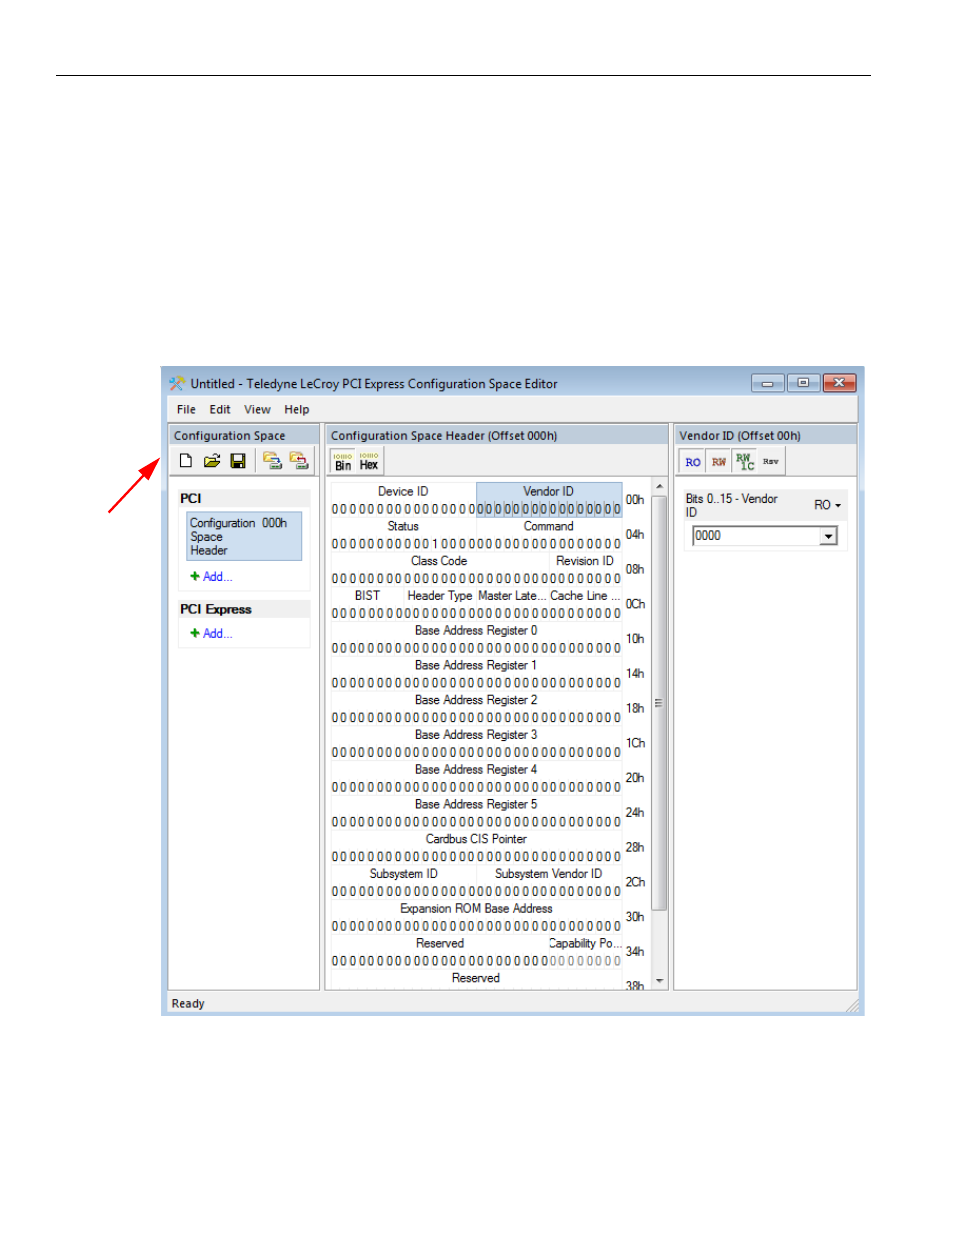Switch register view to Hex
This screenshot has height=1235, width=954.
[369, 461]
